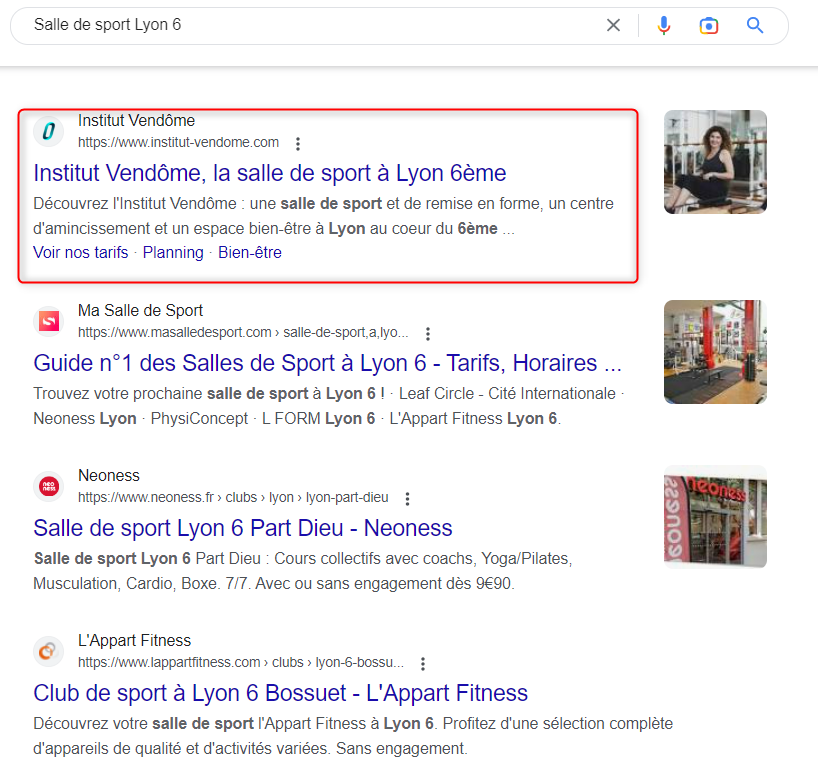
Task: Follow the 'Bien-être' sitelink
Action: [250, 252]
